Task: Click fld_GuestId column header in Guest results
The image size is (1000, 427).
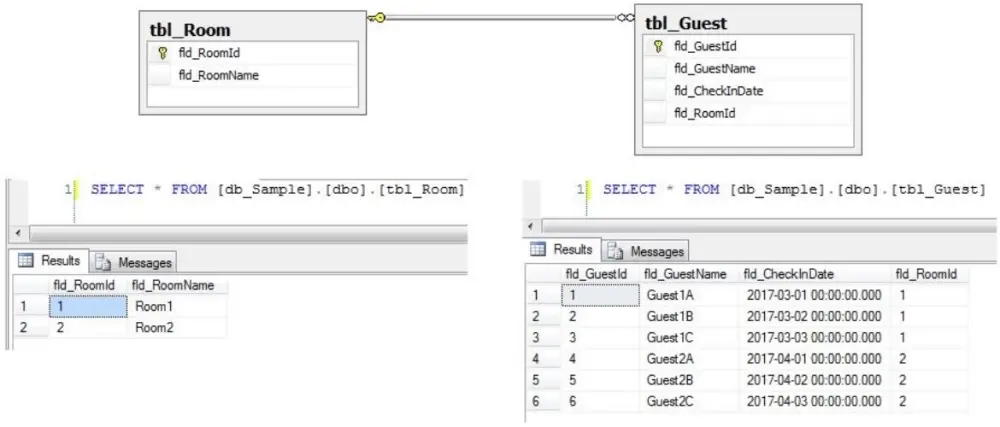Action: click(600, 274)
